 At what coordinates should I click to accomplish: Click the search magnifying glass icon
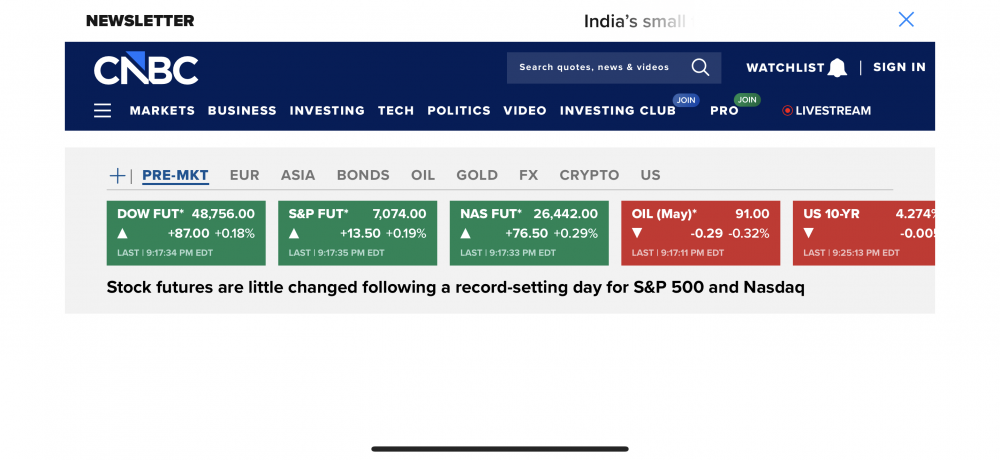coord(700,67)
